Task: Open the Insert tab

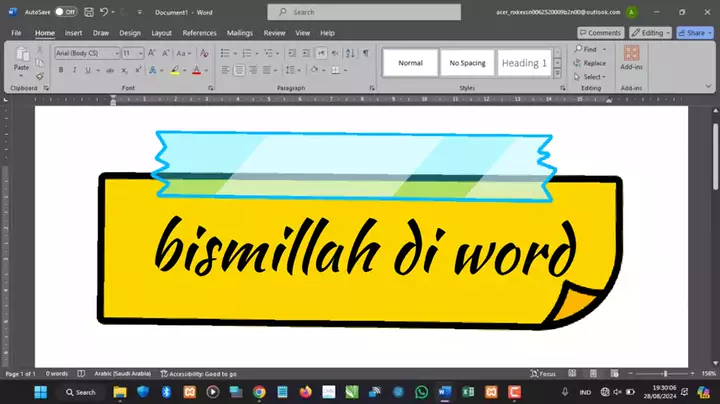Action: click(x=73, y=32)
